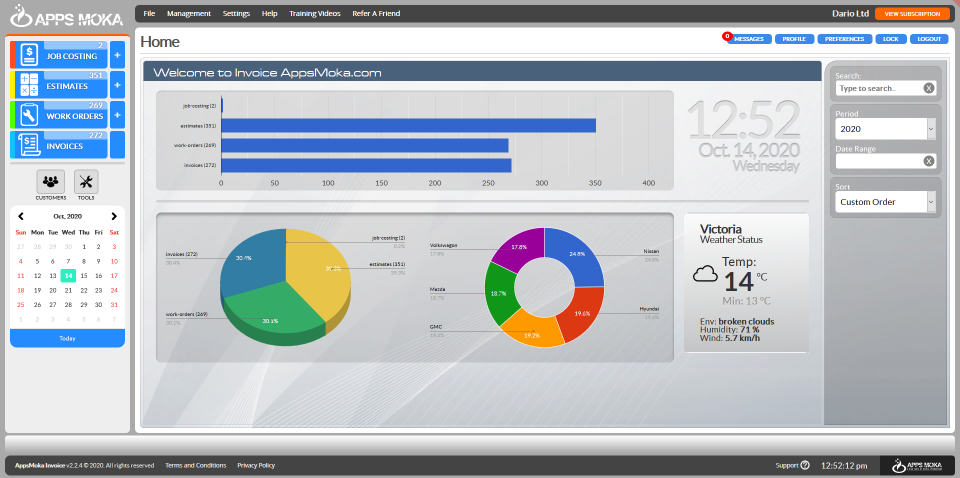Click the Today button under calendar
The height and width of the screenshot is (478, 960).
tap(67, 338)
